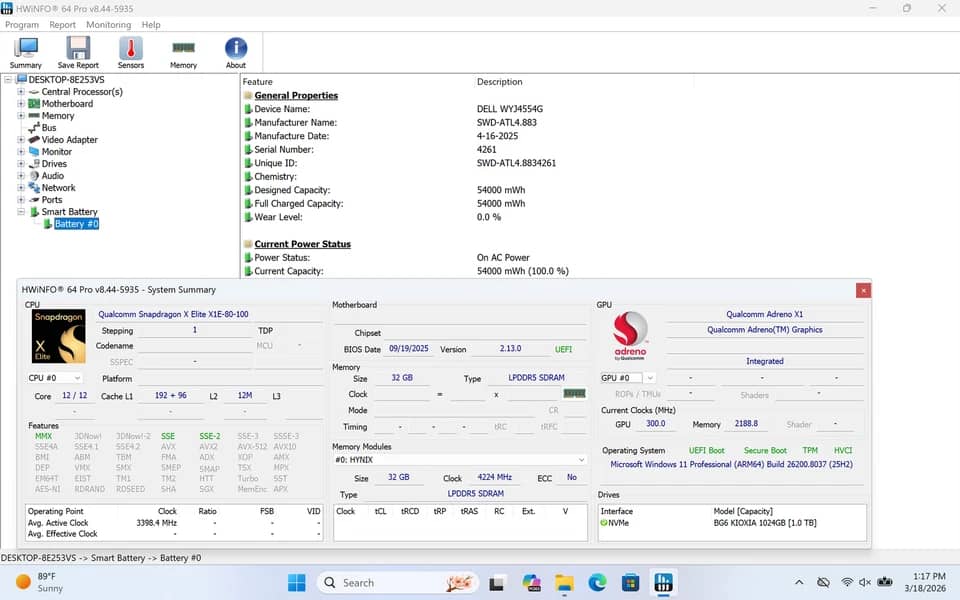
Task: Open the Monitoring menu
Action: pyautogui.click(x=108, y=24)
